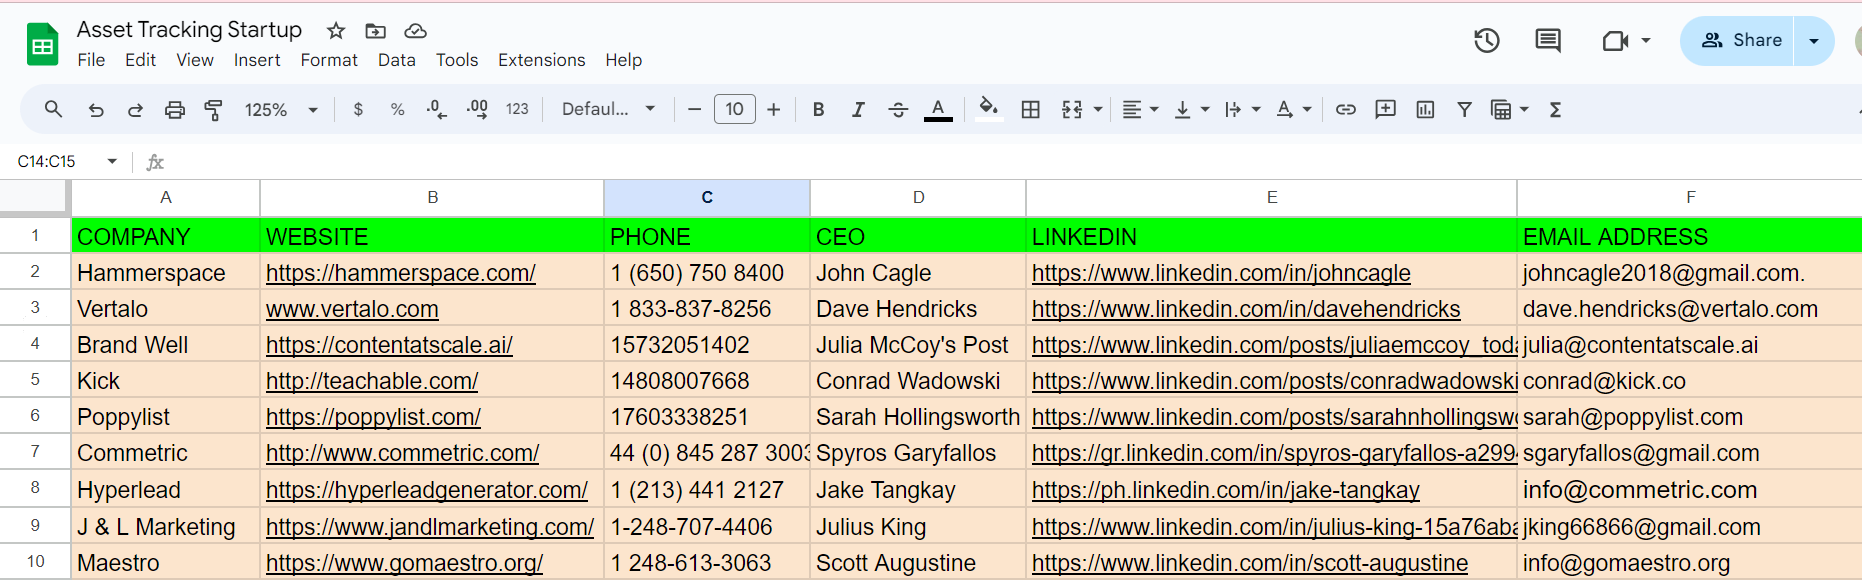Open the View menu
The width and height of the screenshot is (1862, 580).
[195, 60]
